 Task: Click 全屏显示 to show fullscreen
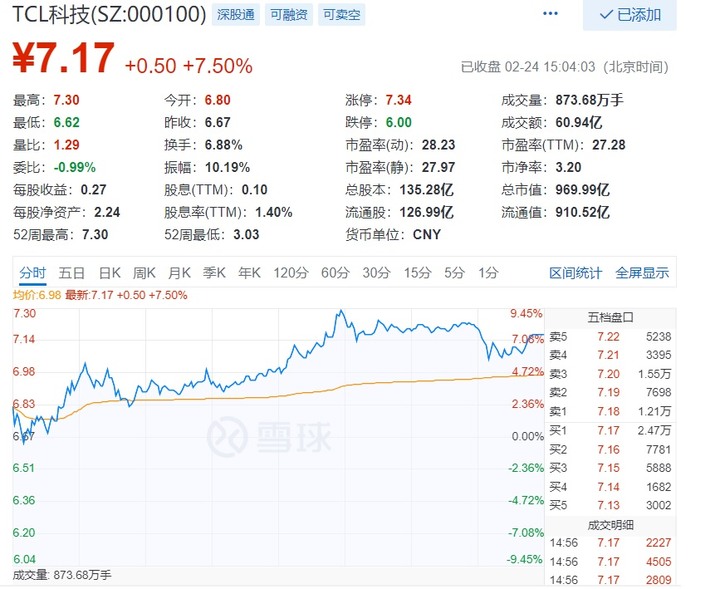642,273
